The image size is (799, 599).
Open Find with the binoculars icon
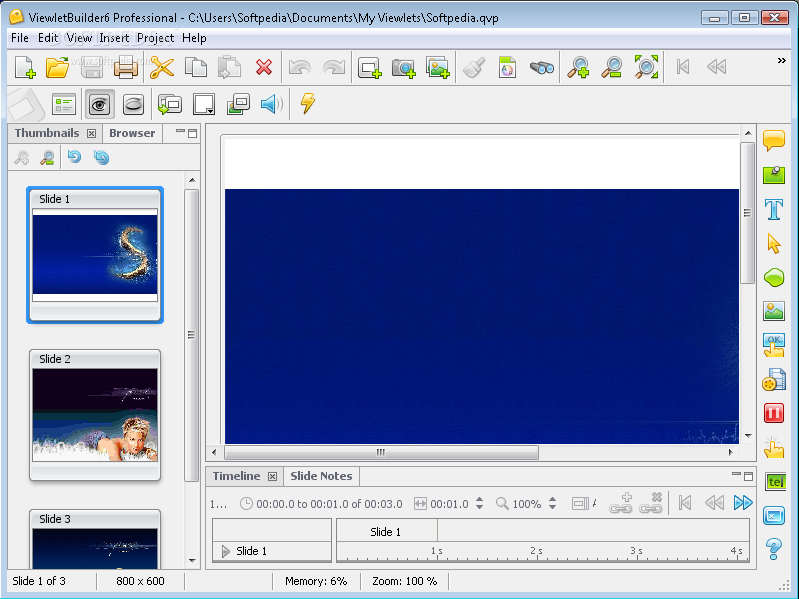(x=541, y=67)
